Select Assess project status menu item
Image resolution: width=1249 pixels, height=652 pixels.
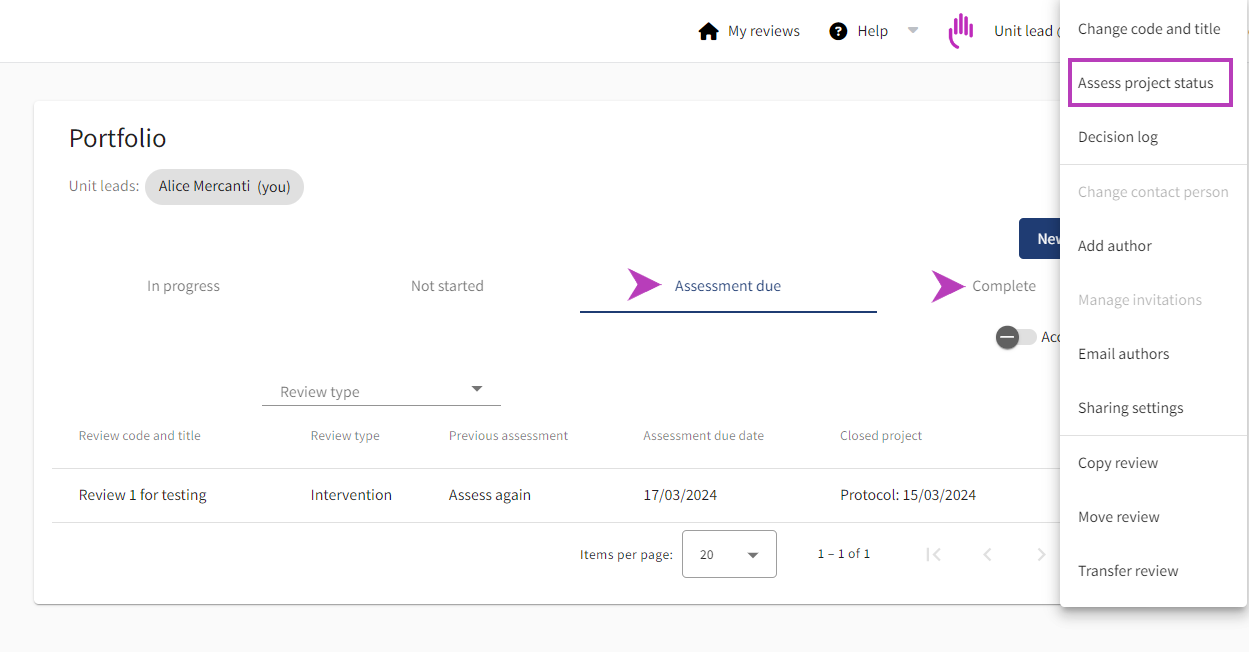[1146, 83]
